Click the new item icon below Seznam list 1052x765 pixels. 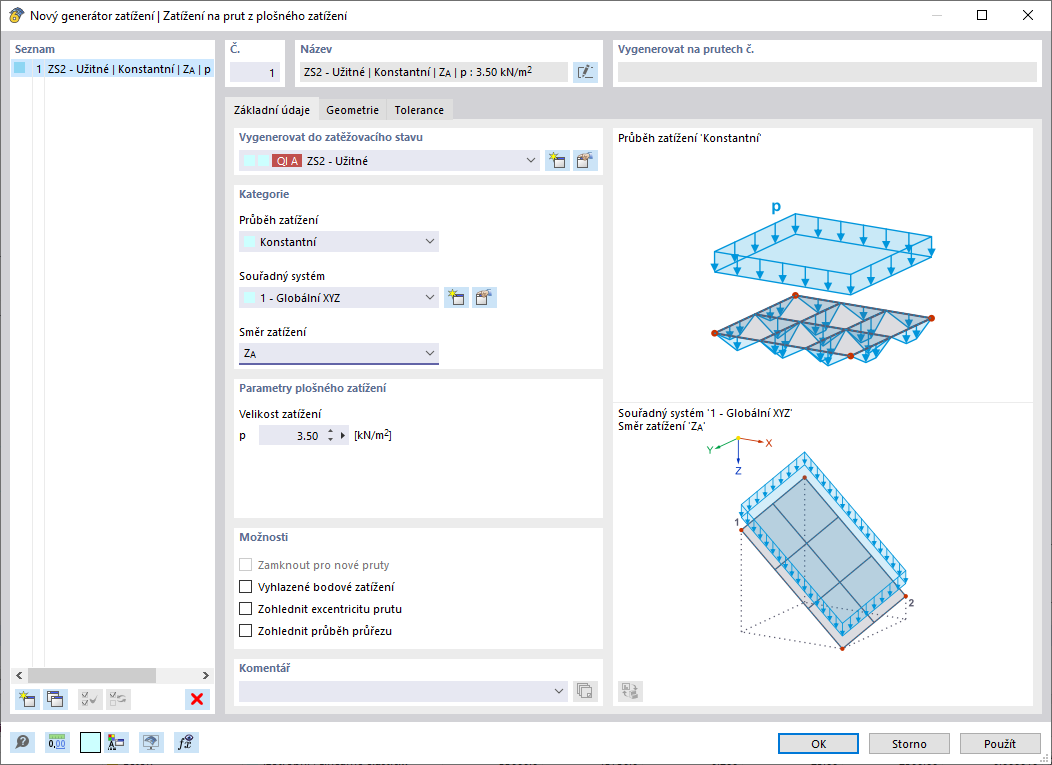tap(27, 699)
